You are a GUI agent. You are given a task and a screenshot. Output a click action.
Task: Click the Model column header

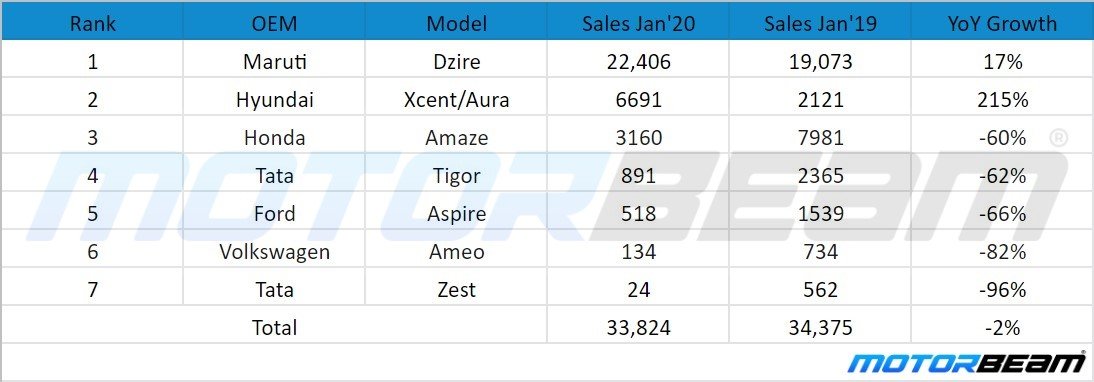pyautogui.click(x=456, y=24)
